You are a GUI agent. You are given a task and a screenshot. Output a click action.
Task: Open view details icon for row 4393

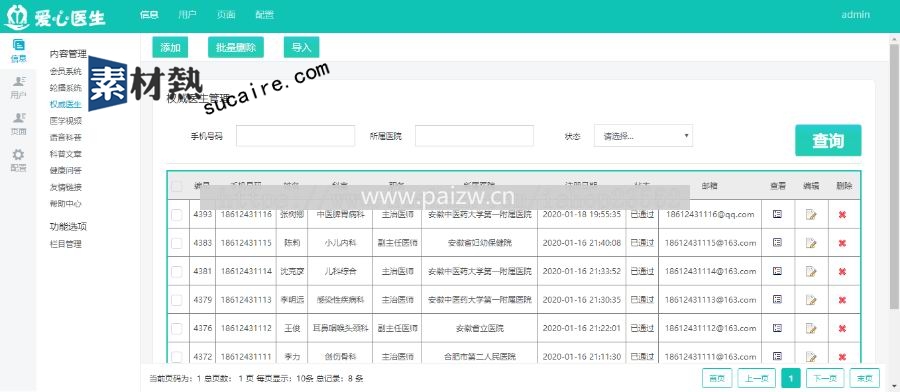tap(777, 214)
